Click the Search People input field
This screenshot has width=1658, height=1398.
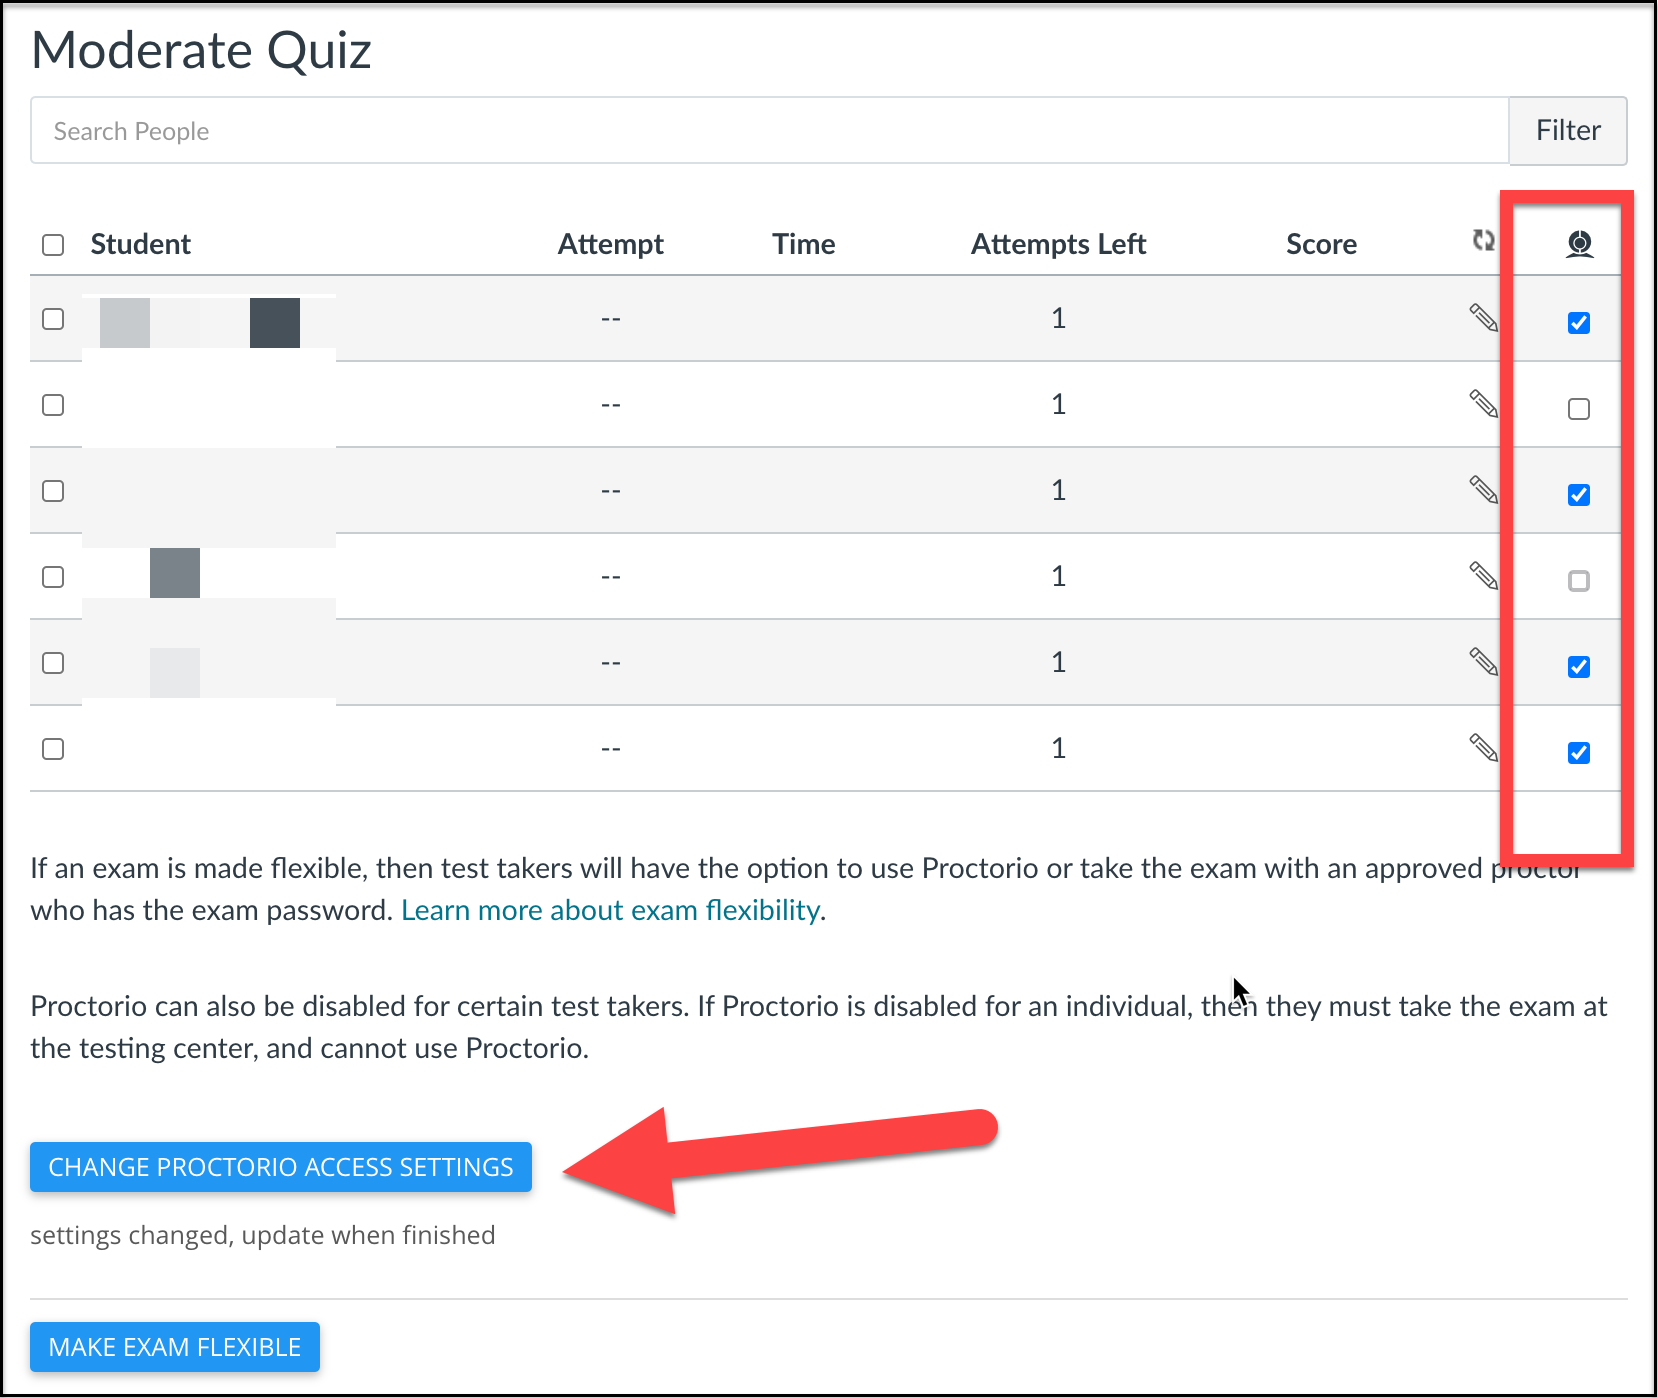coord(769,130)
